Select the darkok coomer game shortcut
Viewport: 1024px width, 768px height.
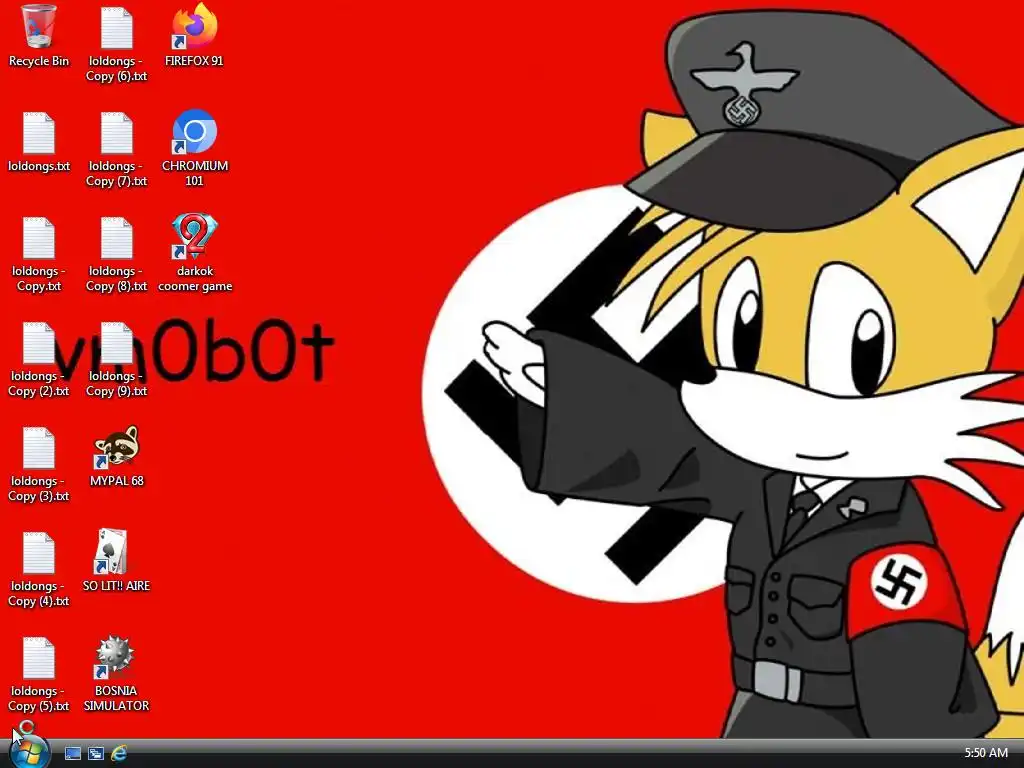click(x=195, y=253)
